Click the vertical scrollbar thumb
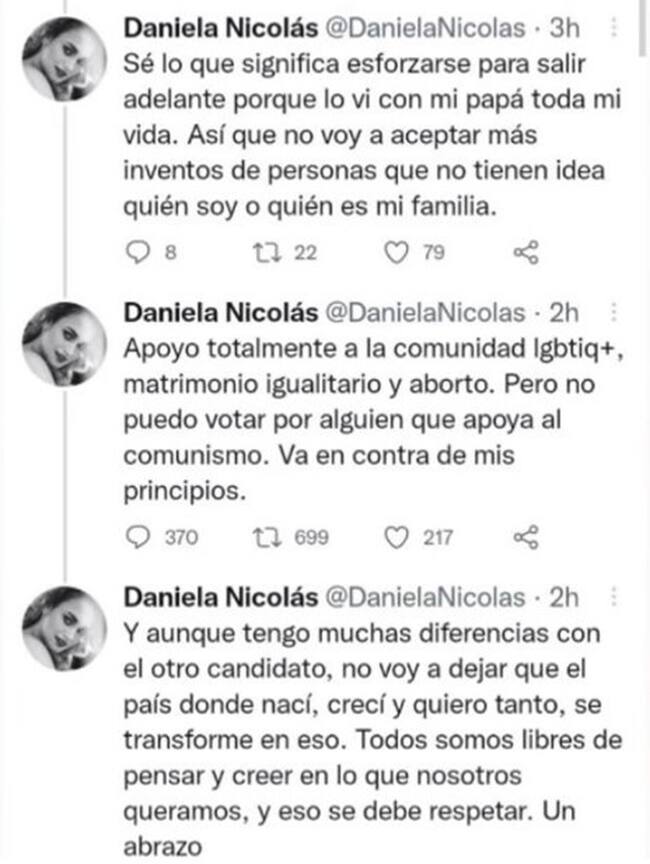Screen dimensions: 650x864 [x=643, y=30]
